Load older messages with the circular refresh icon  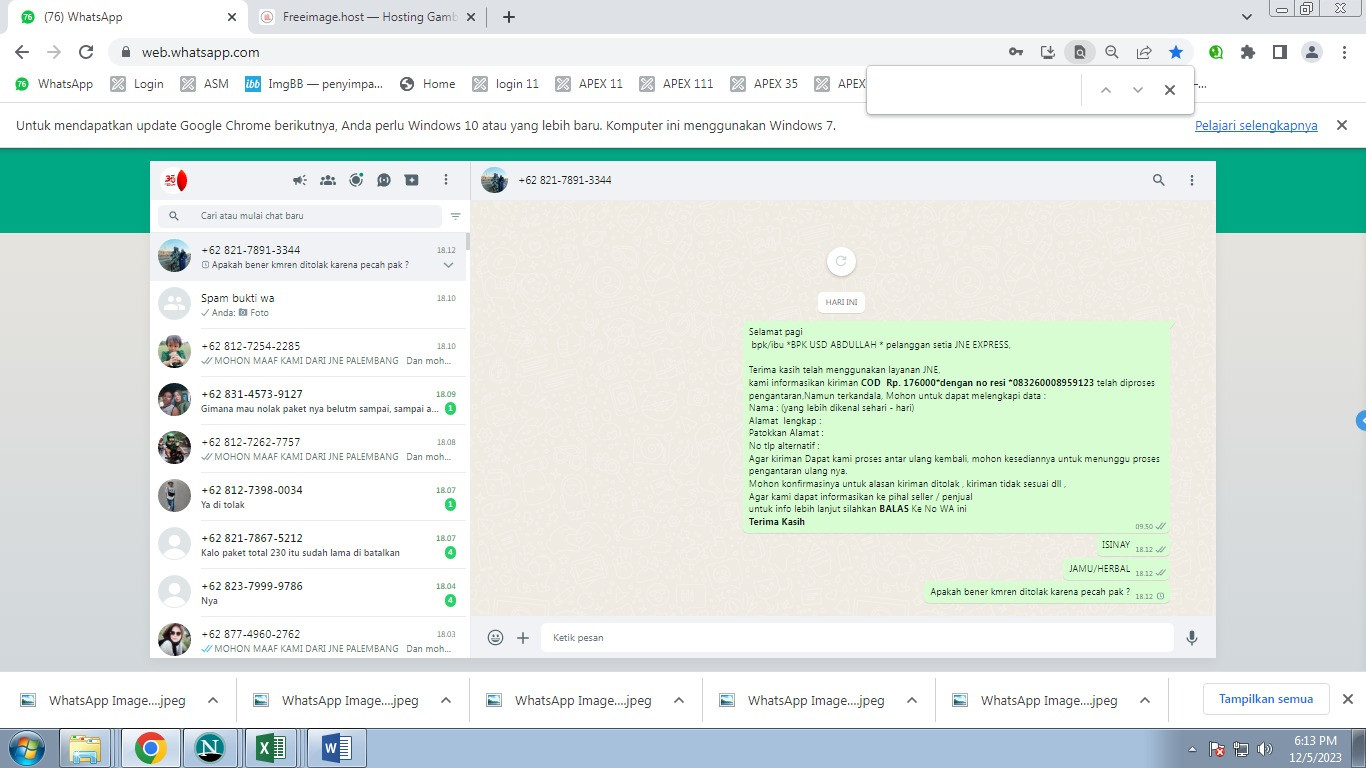tap(841, 262)
